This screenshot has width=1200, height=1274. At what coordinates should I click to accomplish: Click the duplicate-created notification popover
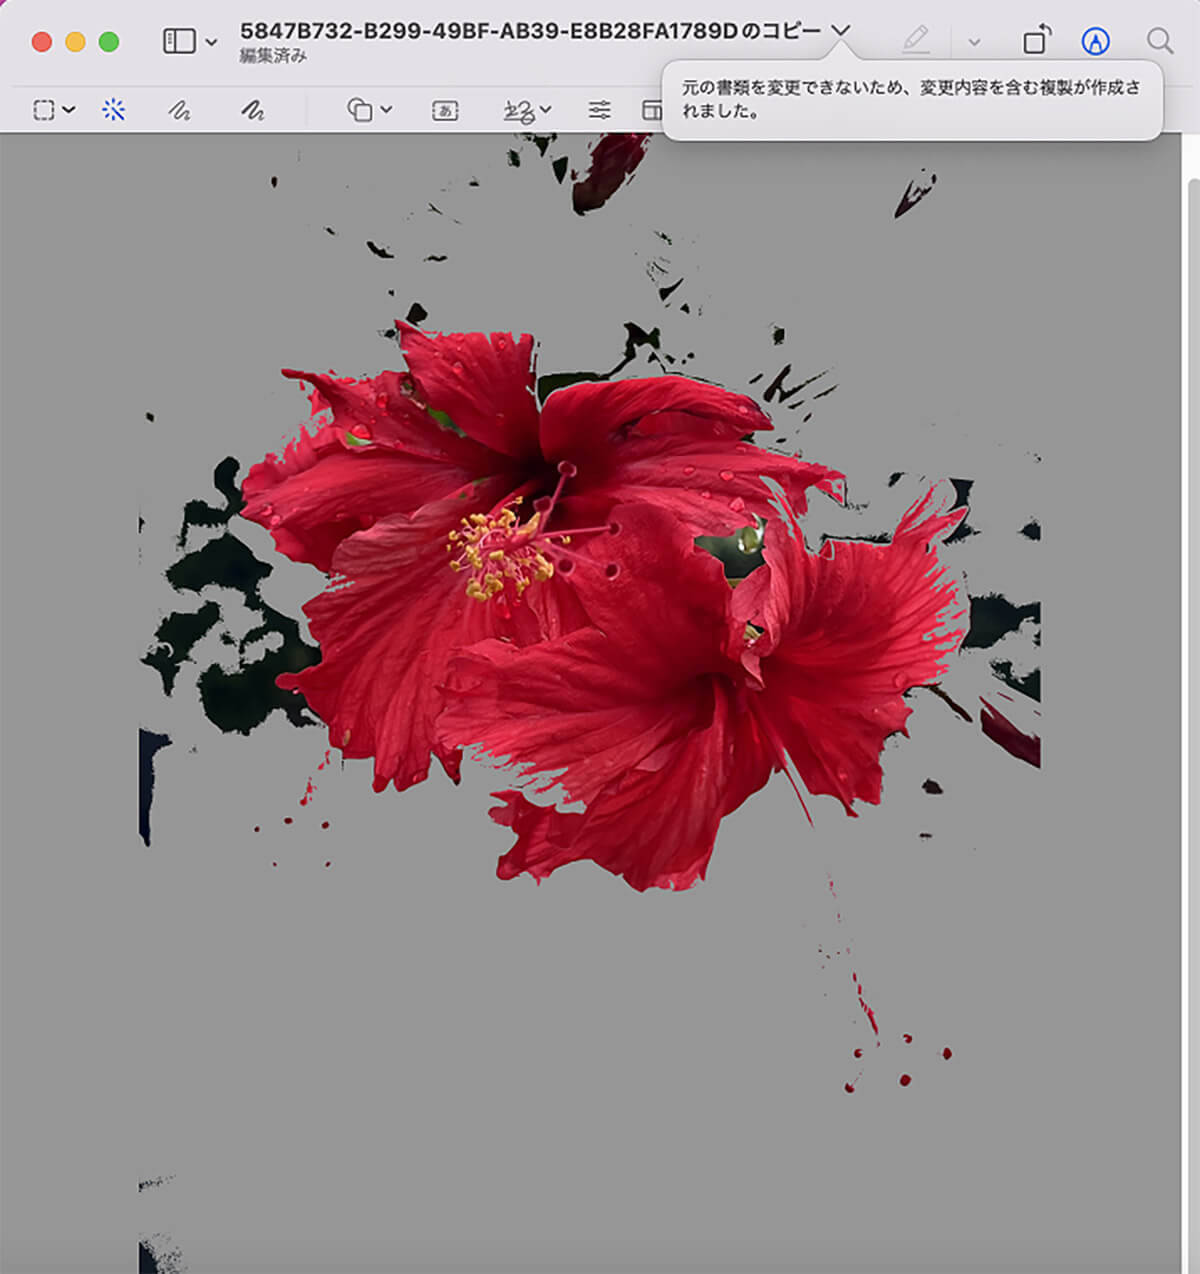pyautogui.click(x=911, y=100)
